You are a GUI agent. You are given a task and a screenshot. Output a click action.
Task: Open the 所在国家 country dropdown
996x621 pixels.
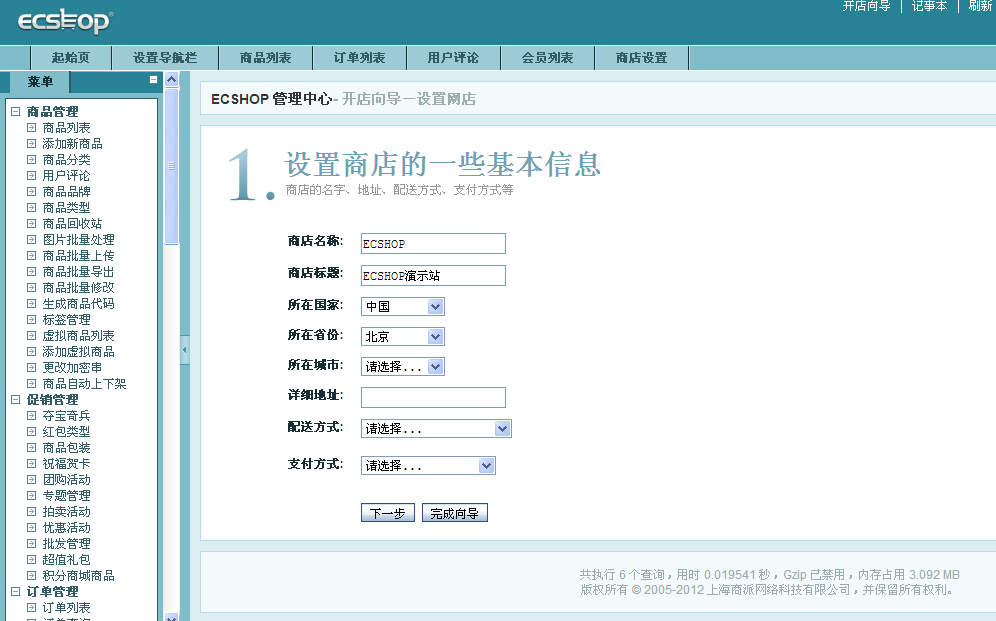[x=402, y=307]
